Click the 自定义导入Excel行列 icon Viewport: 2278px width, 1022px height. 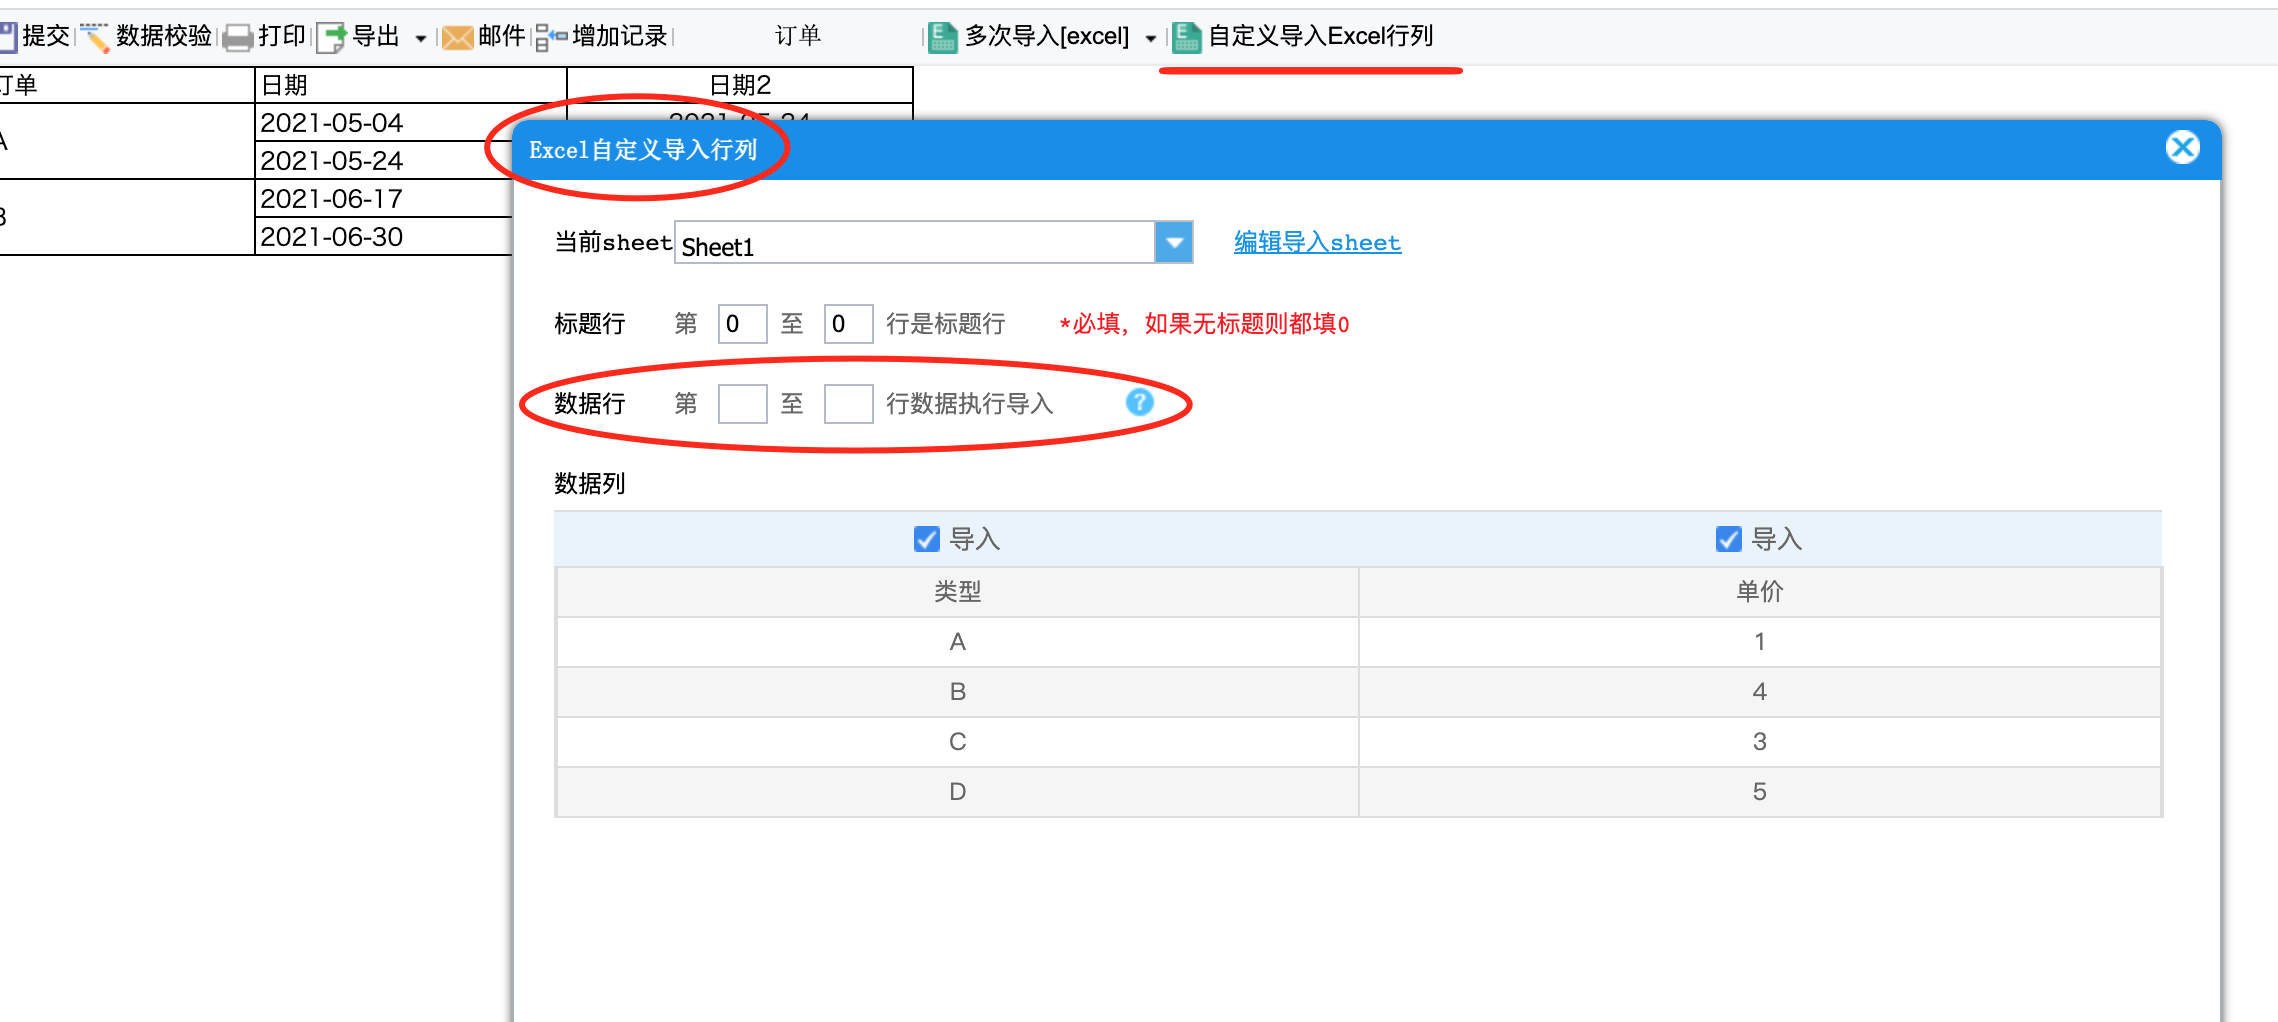tap(1187, 37)
